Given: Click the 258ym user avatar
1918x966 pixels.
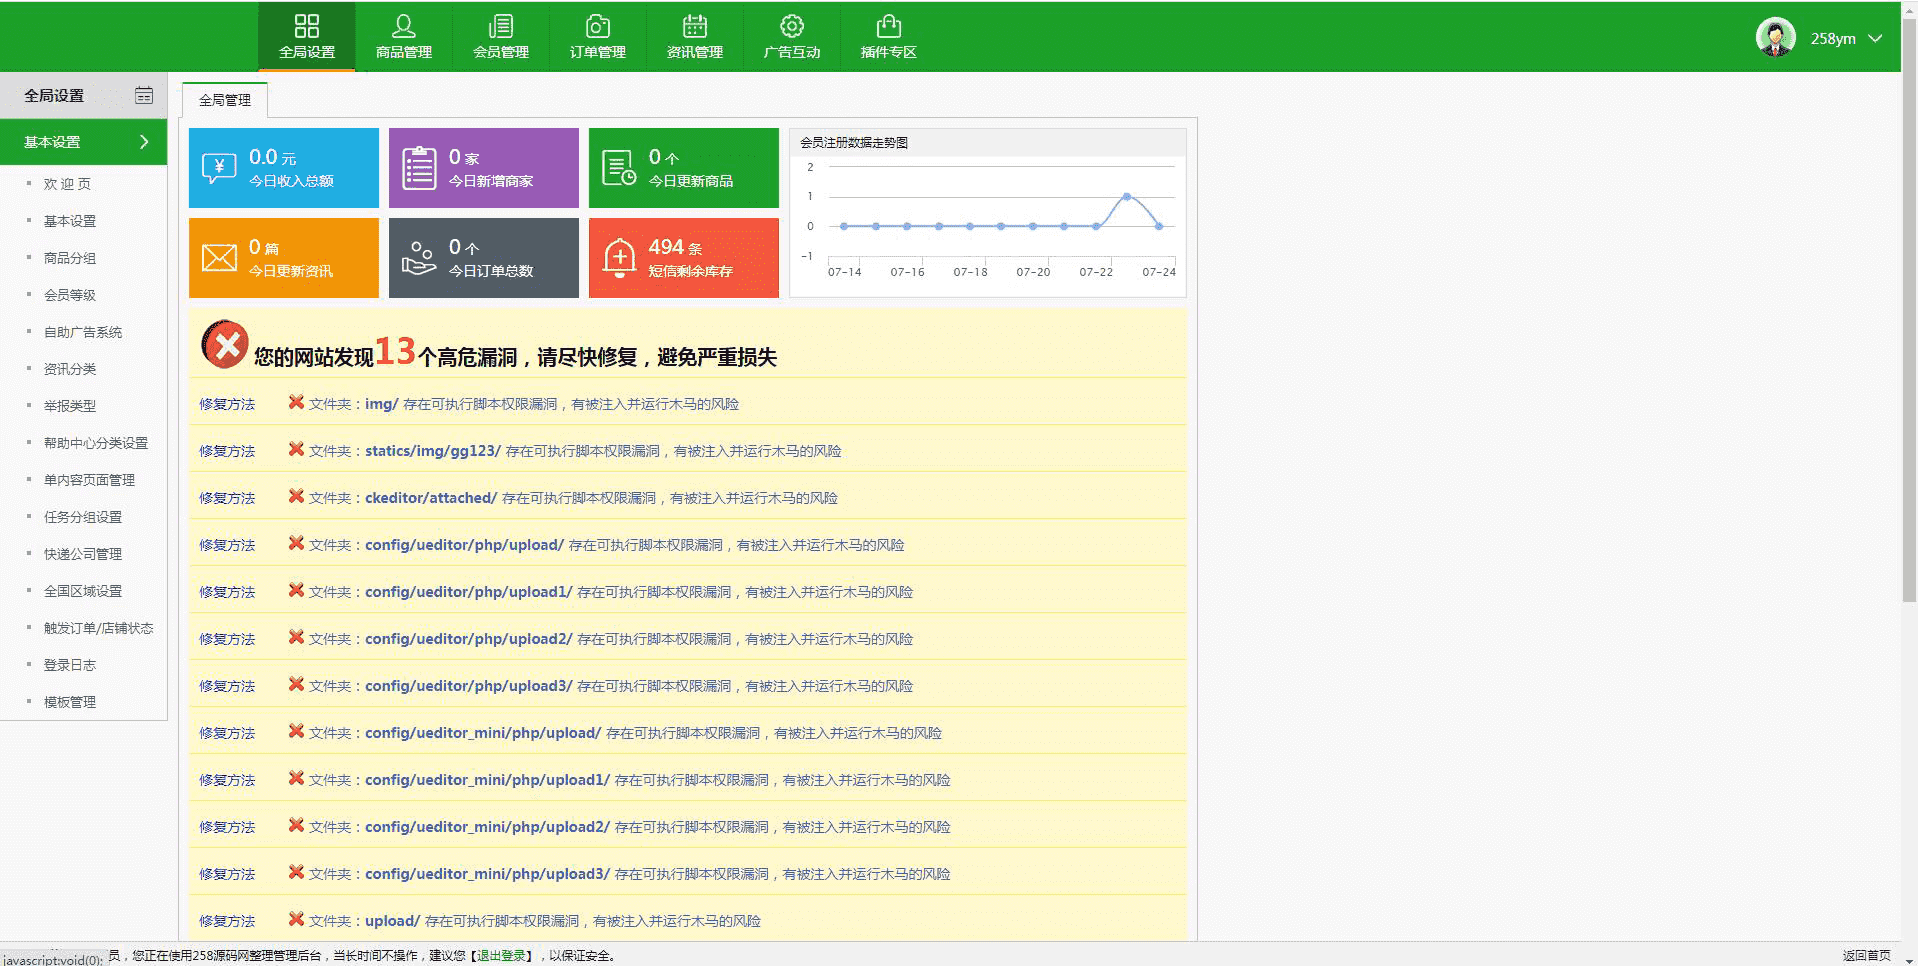Looking at the screenshot, I should tap(1776, 38).
